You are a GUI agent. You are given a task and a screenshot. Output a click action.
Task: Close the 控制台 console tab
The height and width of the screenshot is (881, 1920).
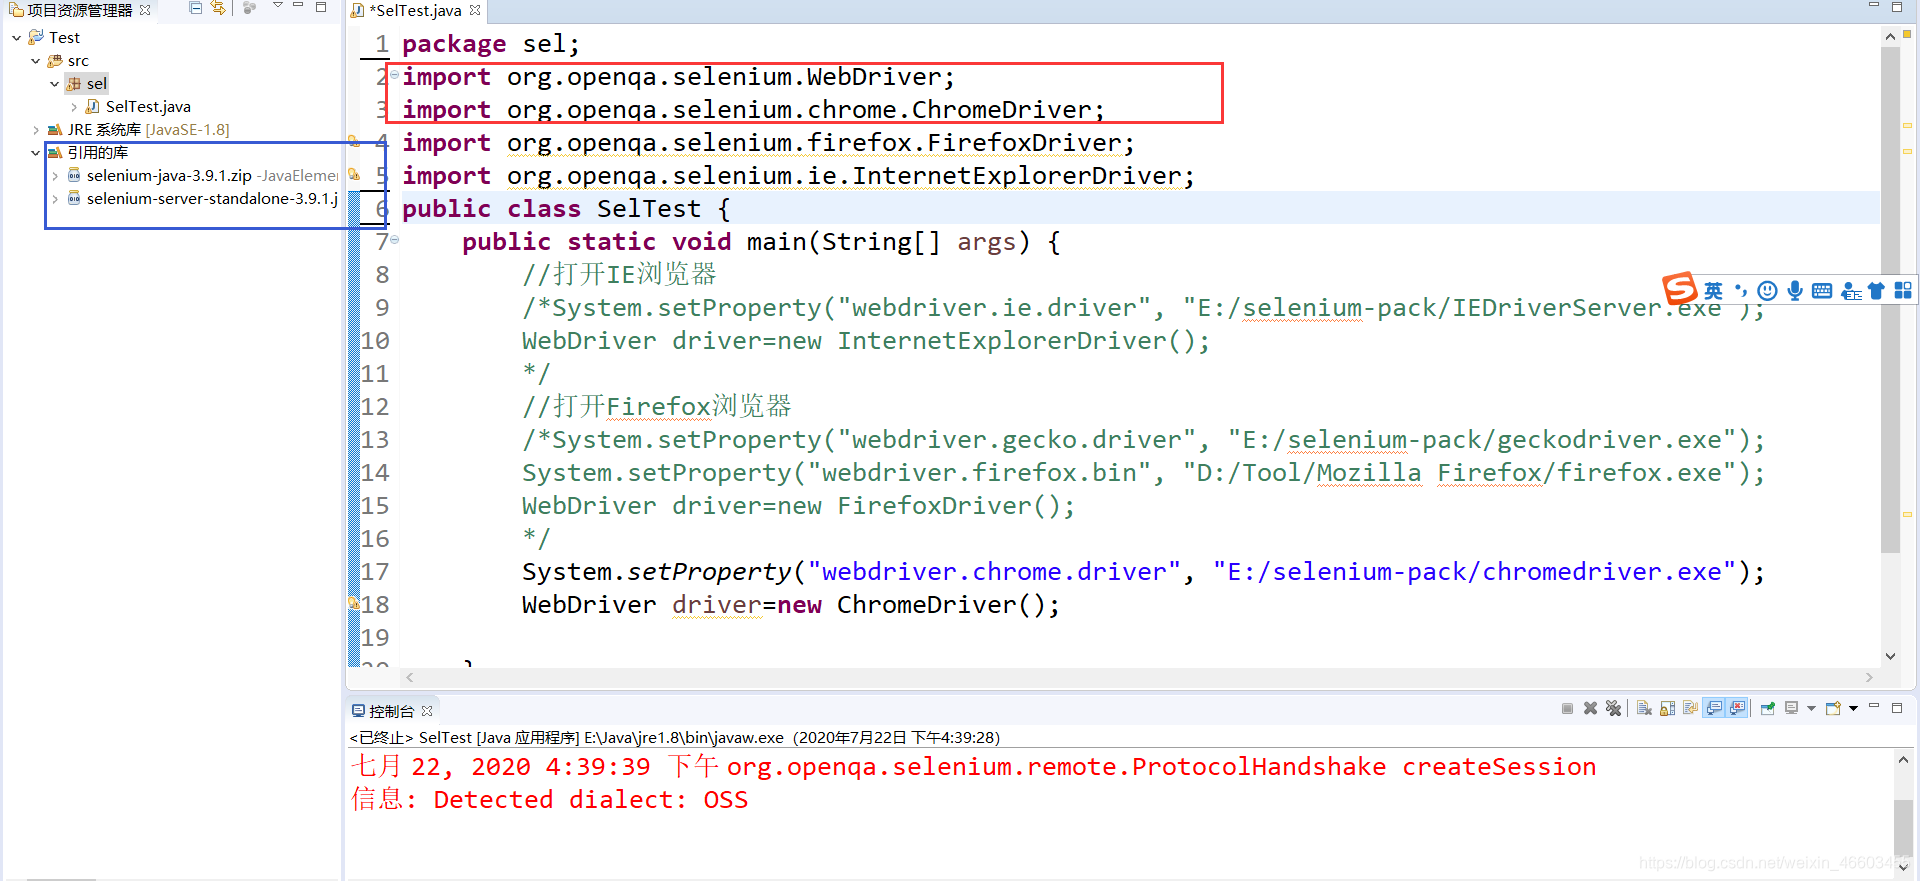tap(427, 711)
